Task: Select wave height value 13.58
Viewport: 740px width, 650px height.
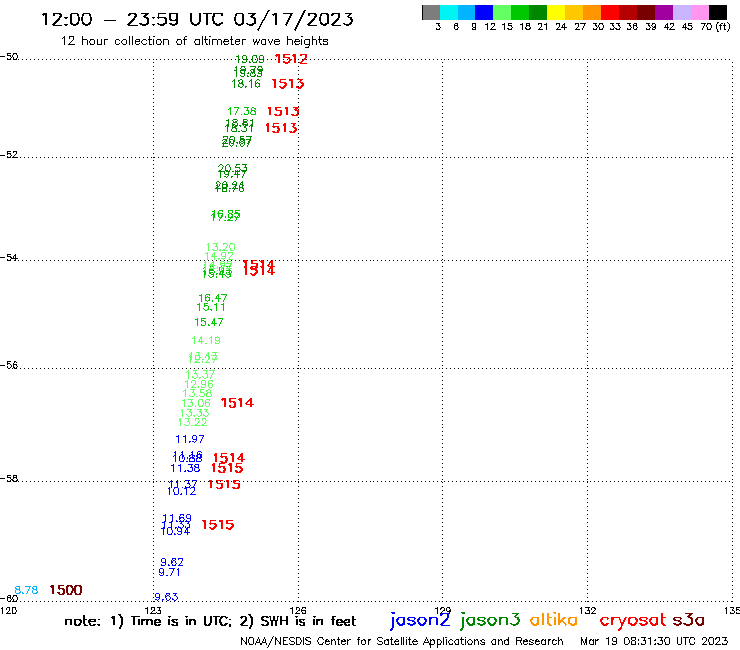Action: 197,393
